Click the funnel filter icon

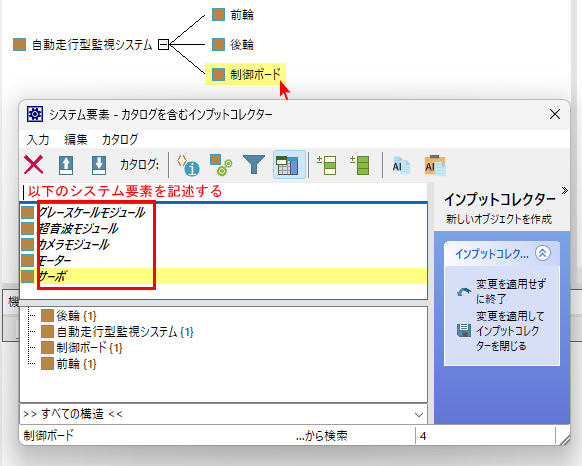coord(254,165)
